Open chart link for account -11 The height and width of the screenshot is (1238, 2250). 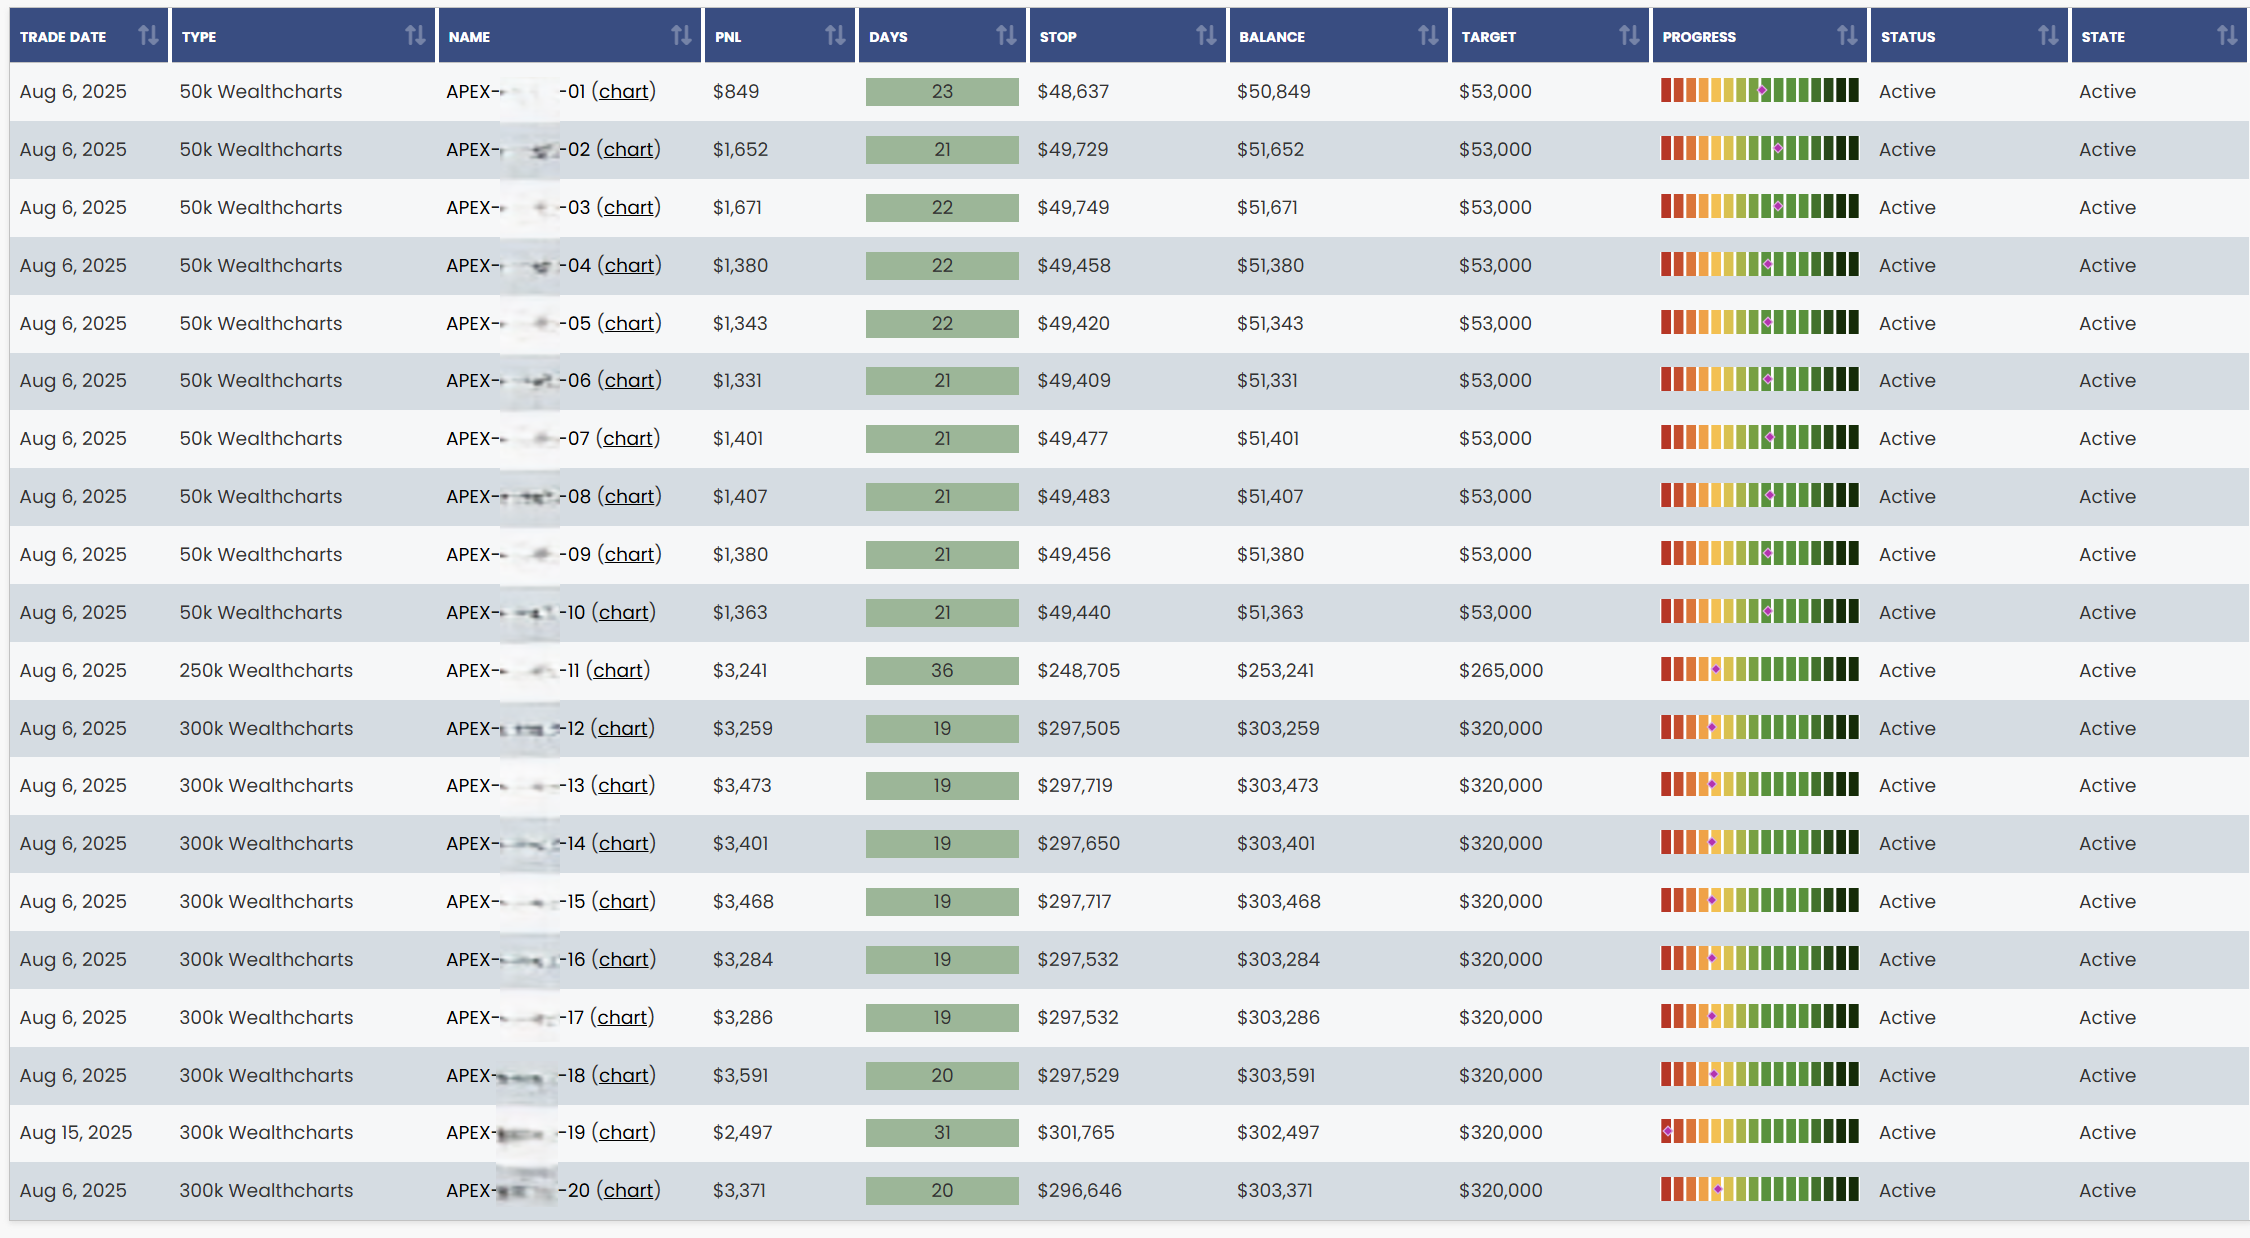[618, 670]
